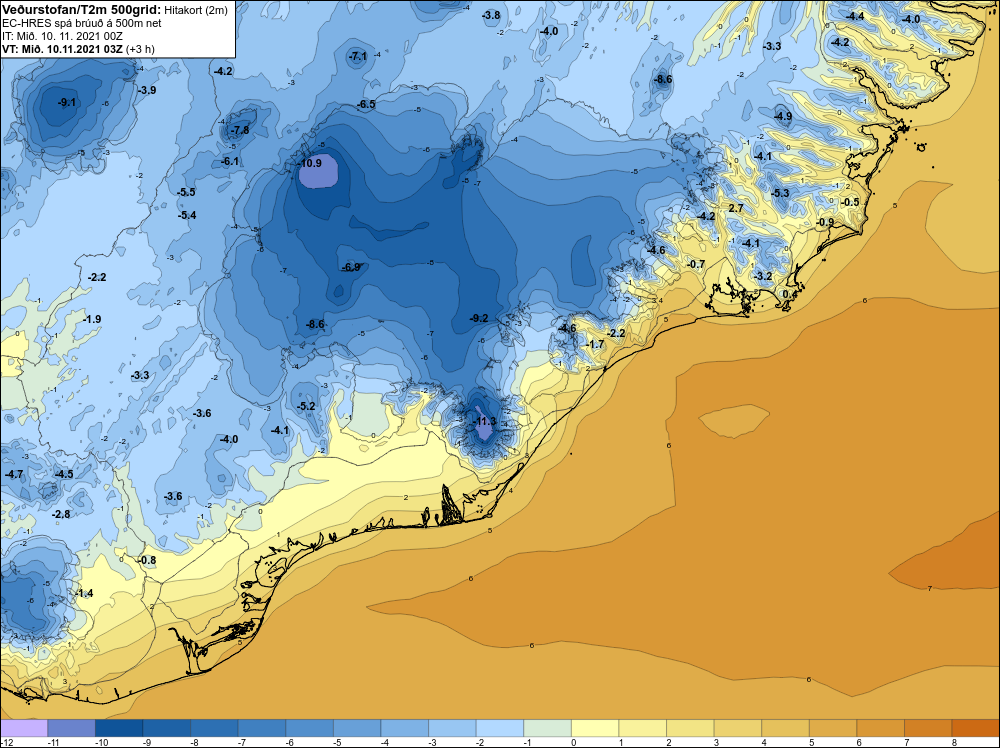The width and height of the screenshot is (1000, 748).
Task: Click the "8" tick label on the legend bar
Action: pyautogui.click(x=954, y=742)
